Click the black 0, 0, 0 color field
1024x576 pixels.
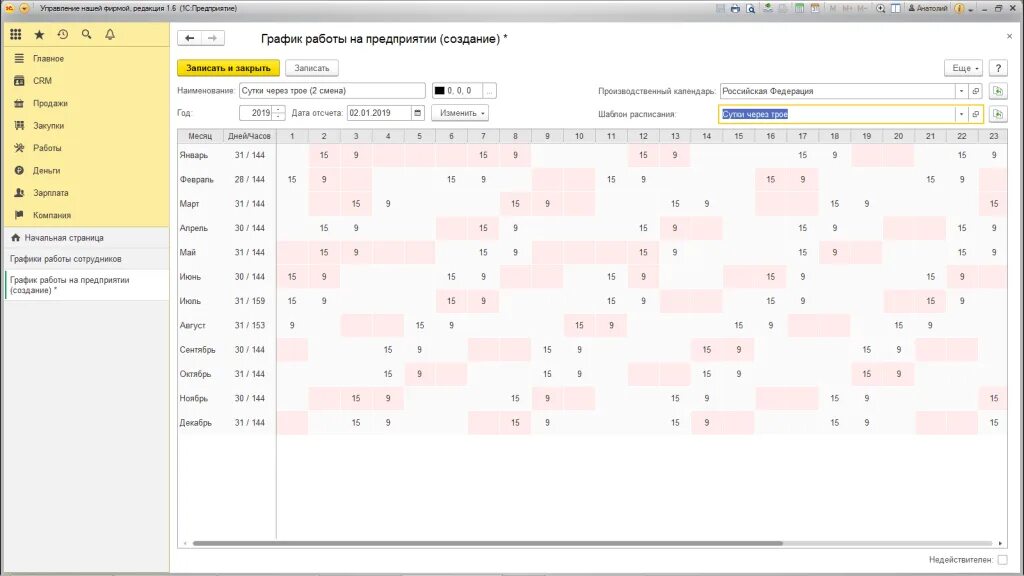click(x=457, y=91)
